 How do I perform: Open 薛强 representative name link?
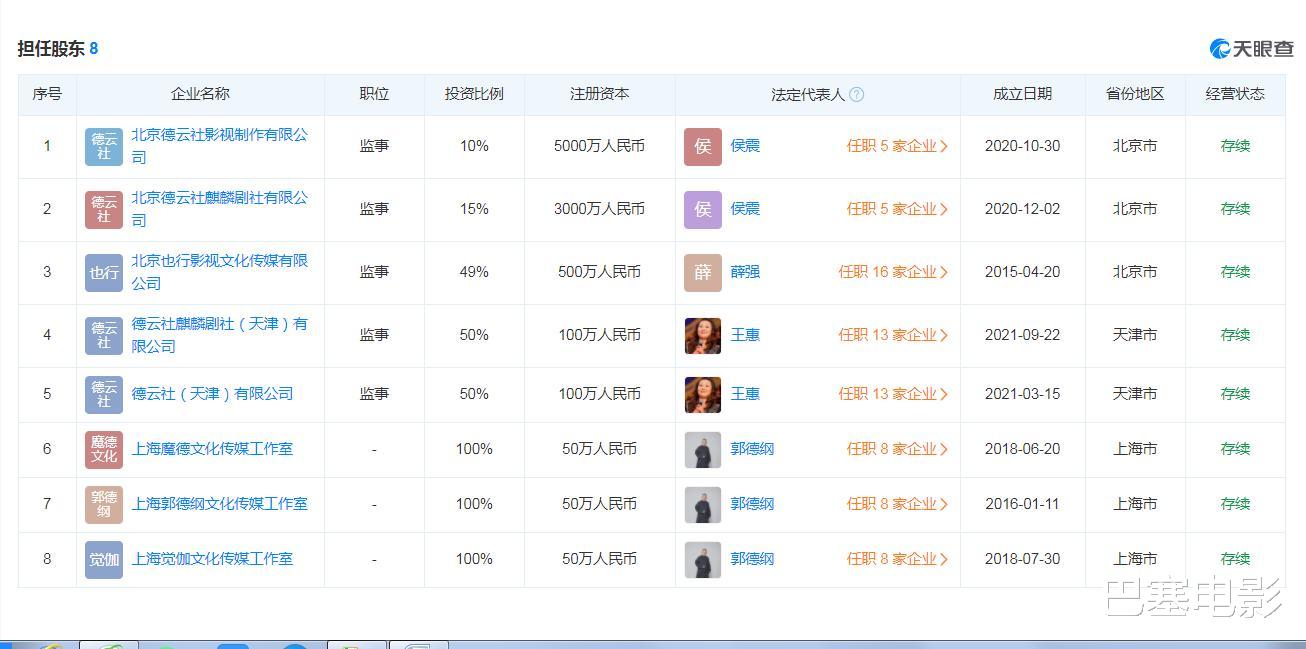pos(745,272)
